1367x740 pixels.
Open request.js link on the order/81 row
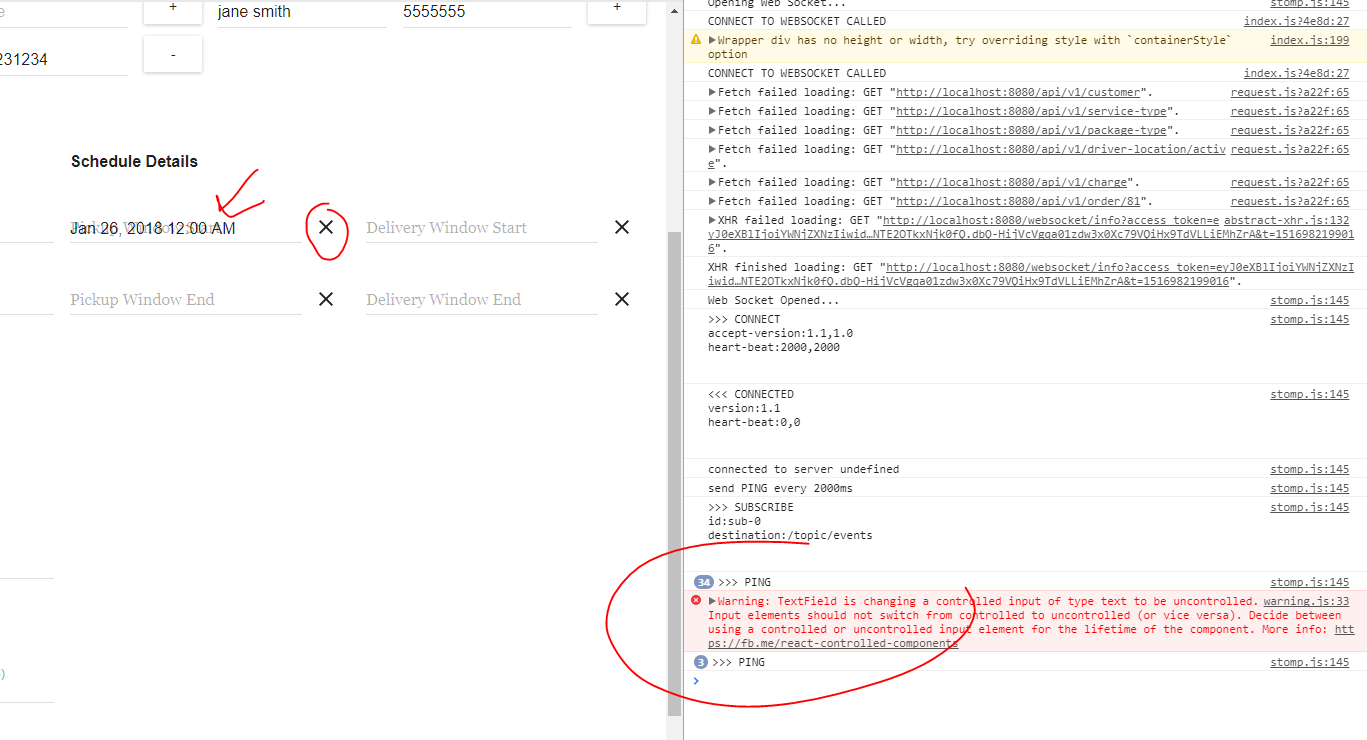[1290, 201]
